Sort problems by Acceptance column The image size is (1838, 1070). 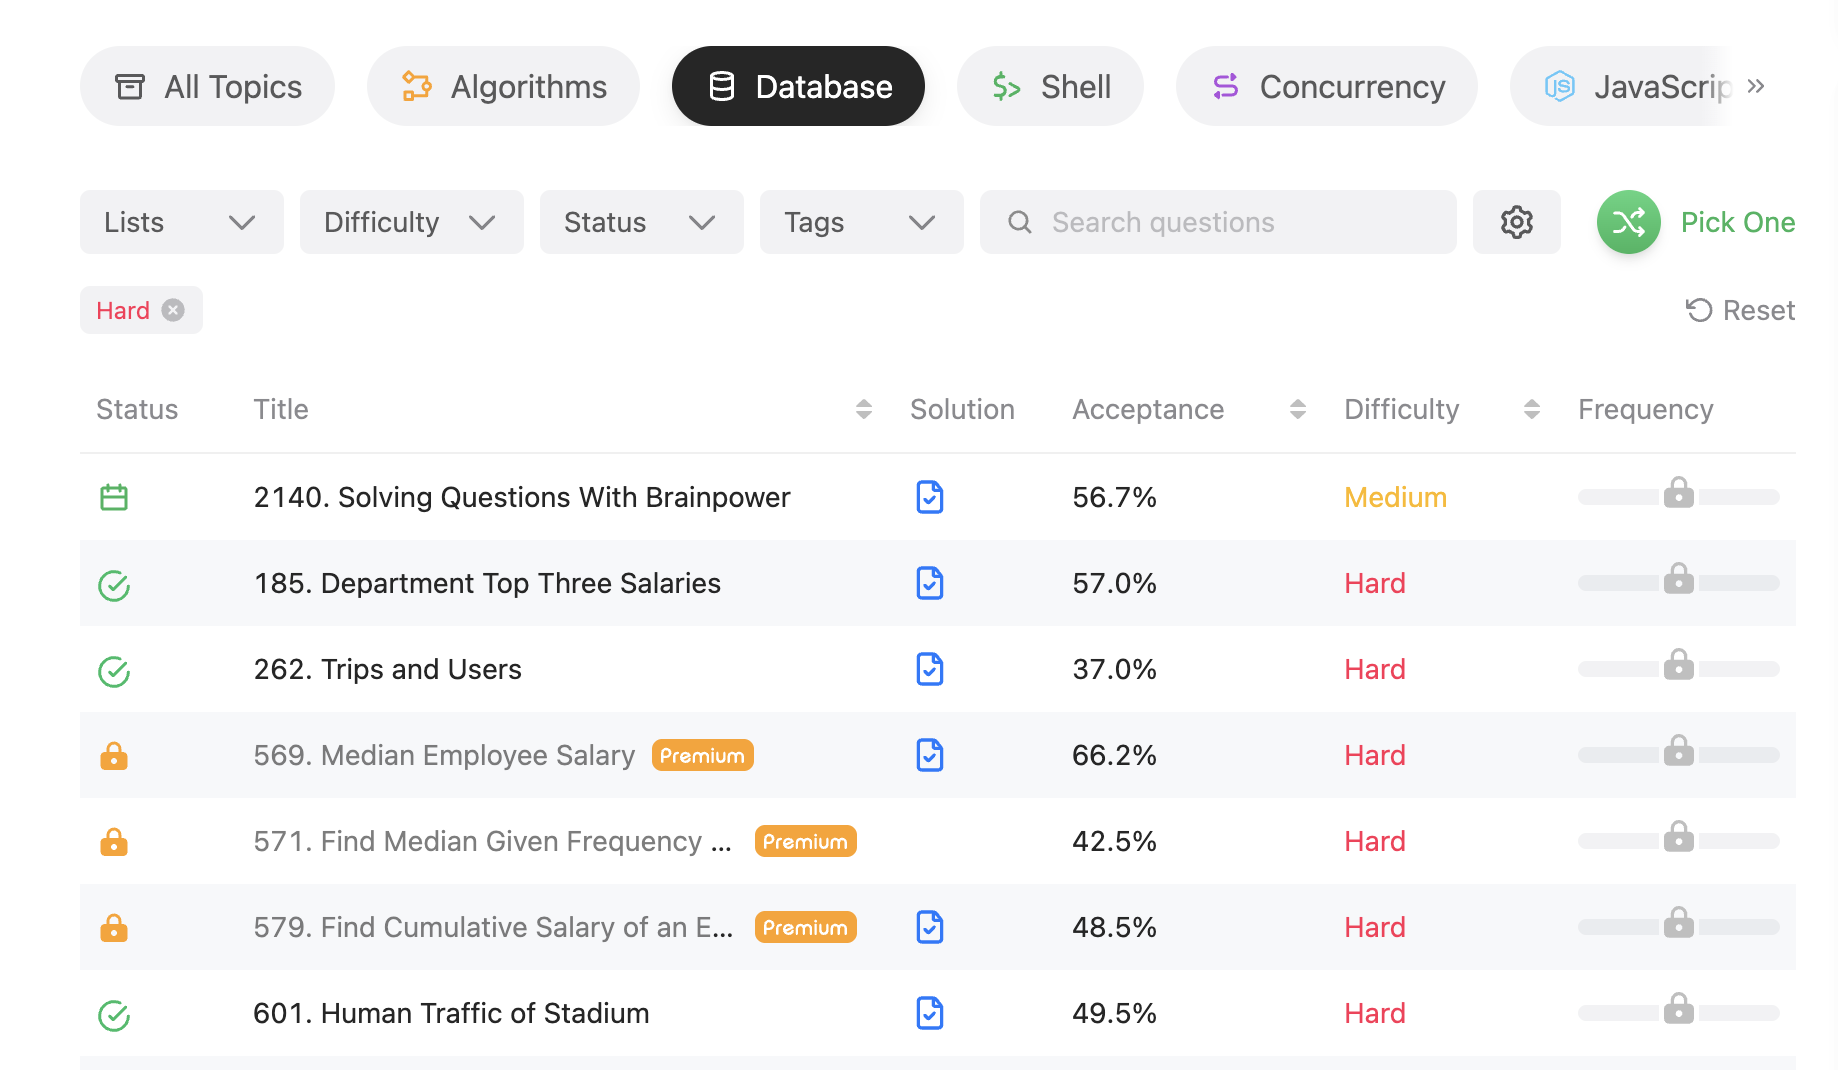click(x=1298, y=409)
